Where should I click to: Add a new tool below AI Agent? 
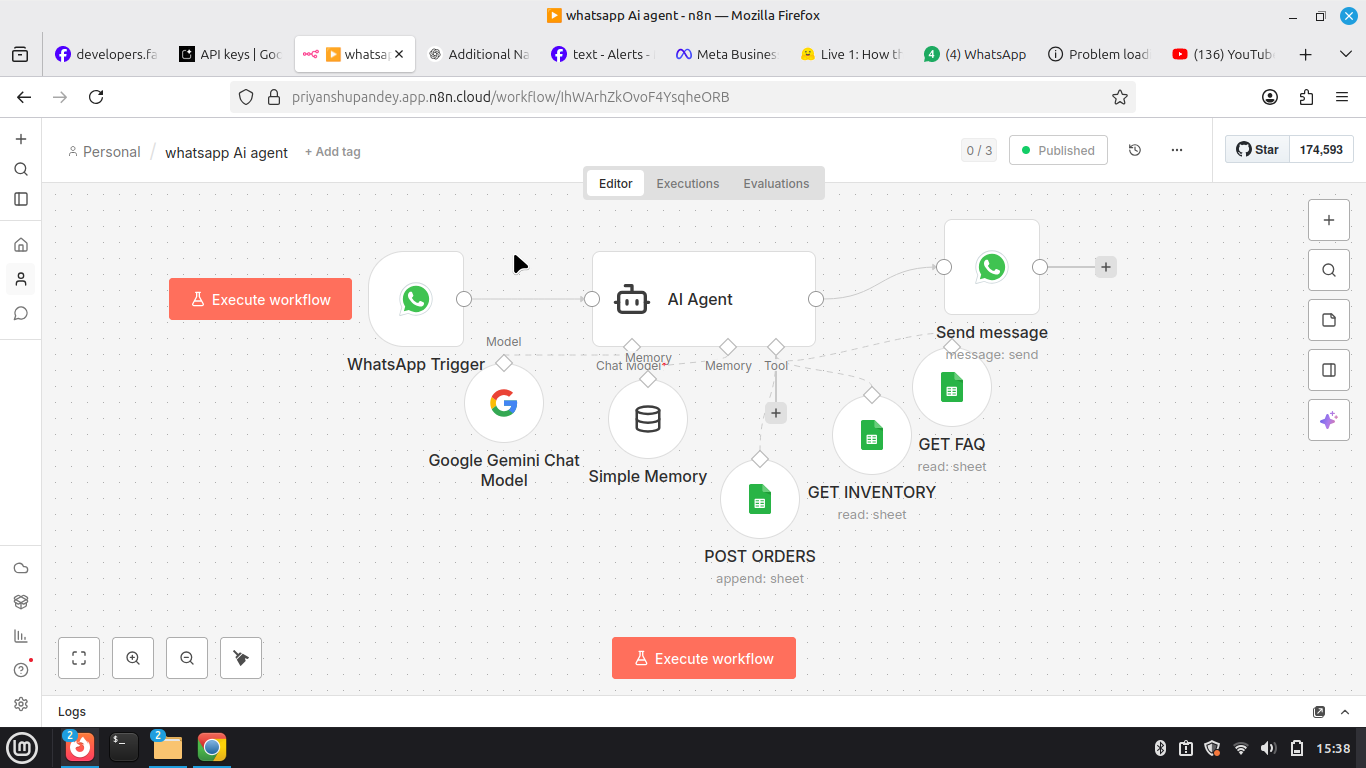click(x=776, y=413)
